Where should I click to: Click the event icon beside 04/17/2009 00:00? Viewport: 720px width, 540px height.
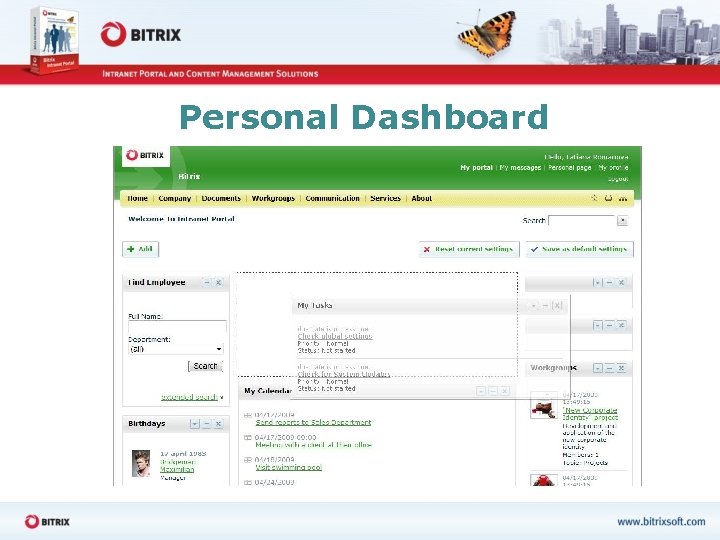[x=248, y=437]
